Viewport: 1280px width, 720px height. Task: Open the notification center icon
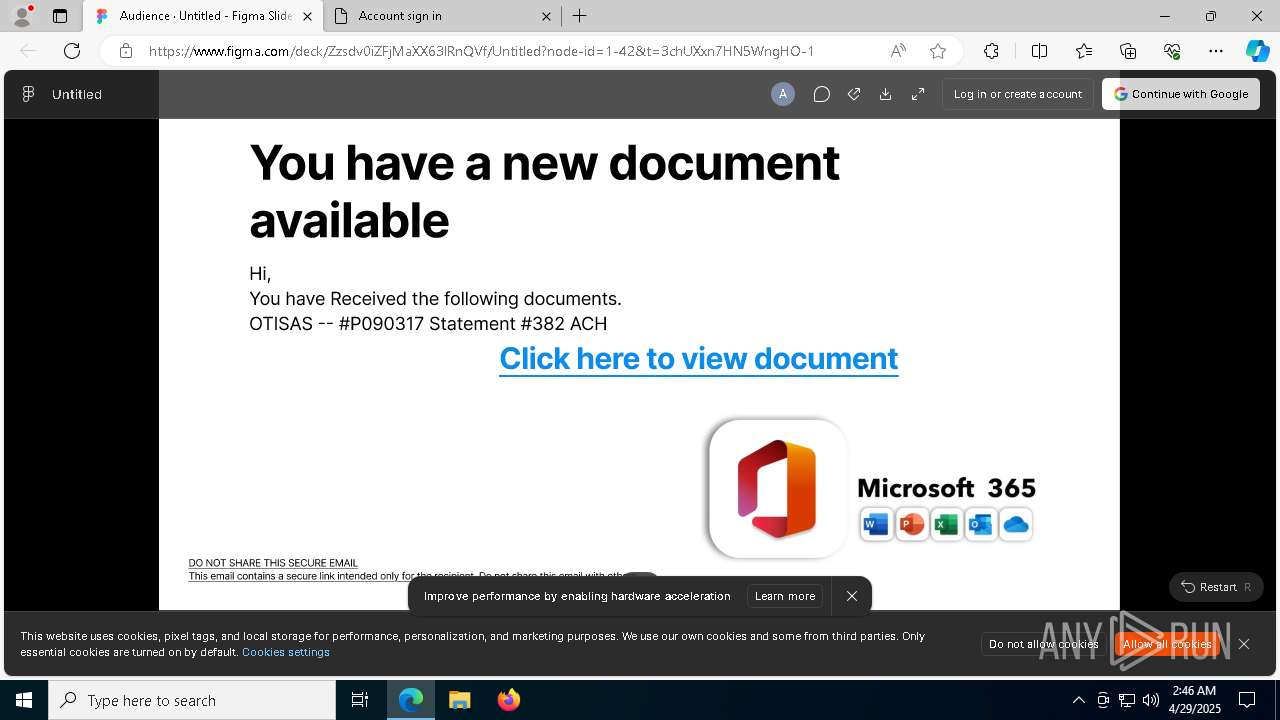click(x=1247, y=700)
